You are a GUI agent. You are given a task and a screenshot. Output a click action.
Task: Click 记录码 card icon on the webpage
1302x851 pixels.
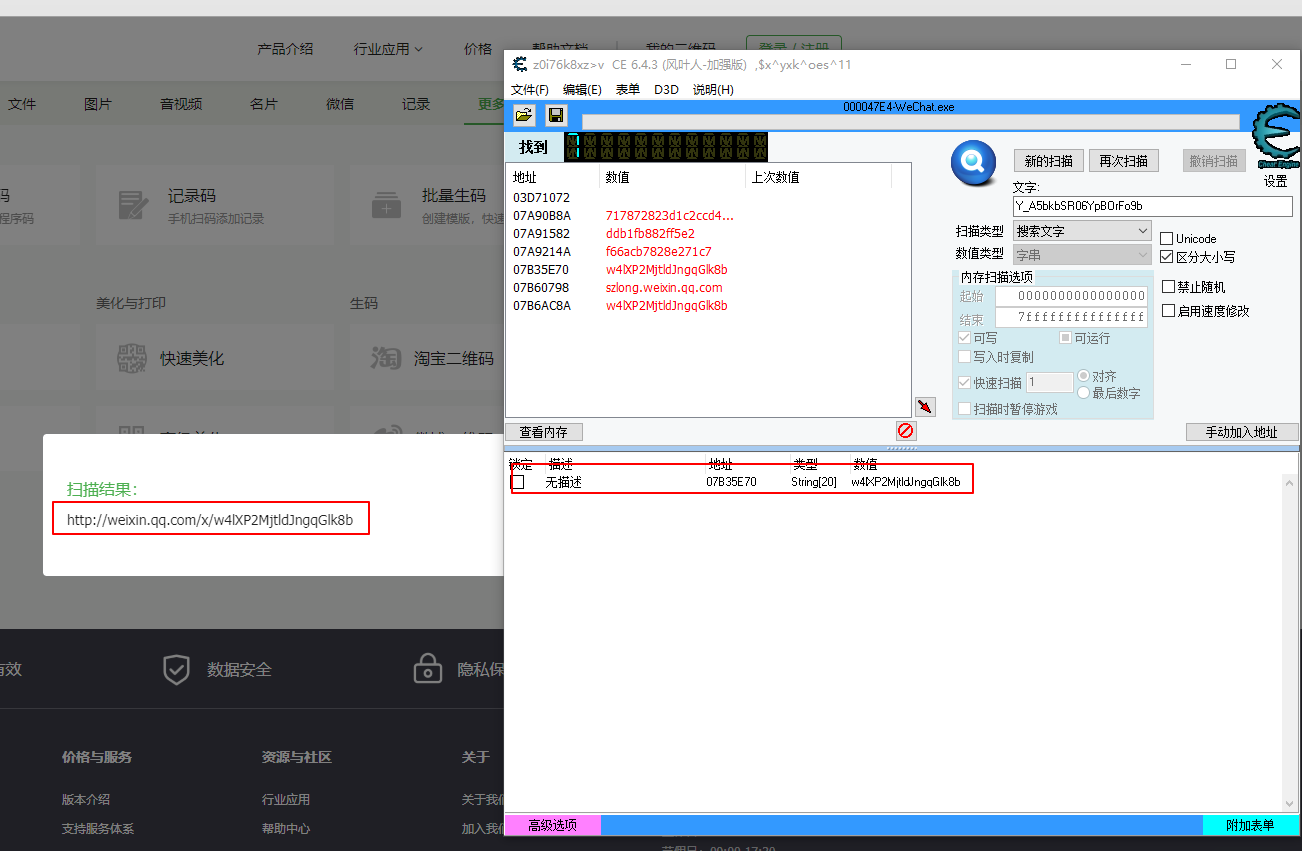click(133, 205)
